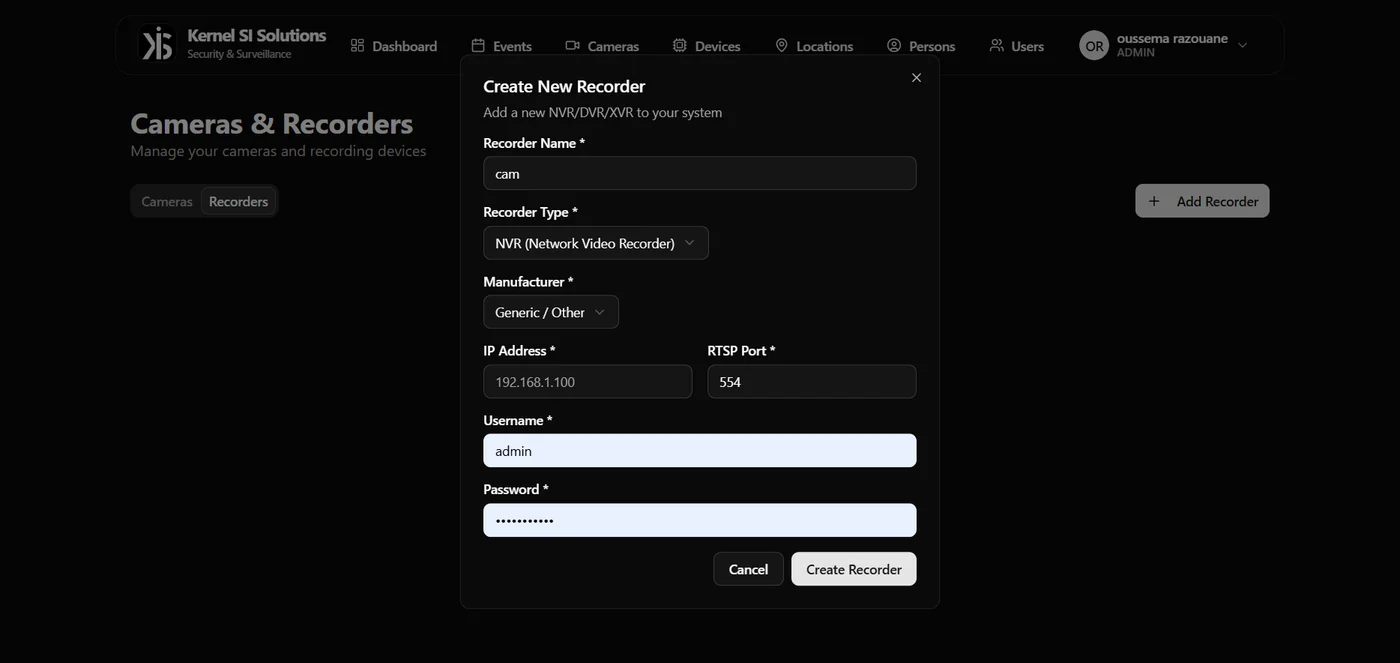1400x663 pixels.
Task: Click the ADMIN role text
Action: tap(1136, 53)
